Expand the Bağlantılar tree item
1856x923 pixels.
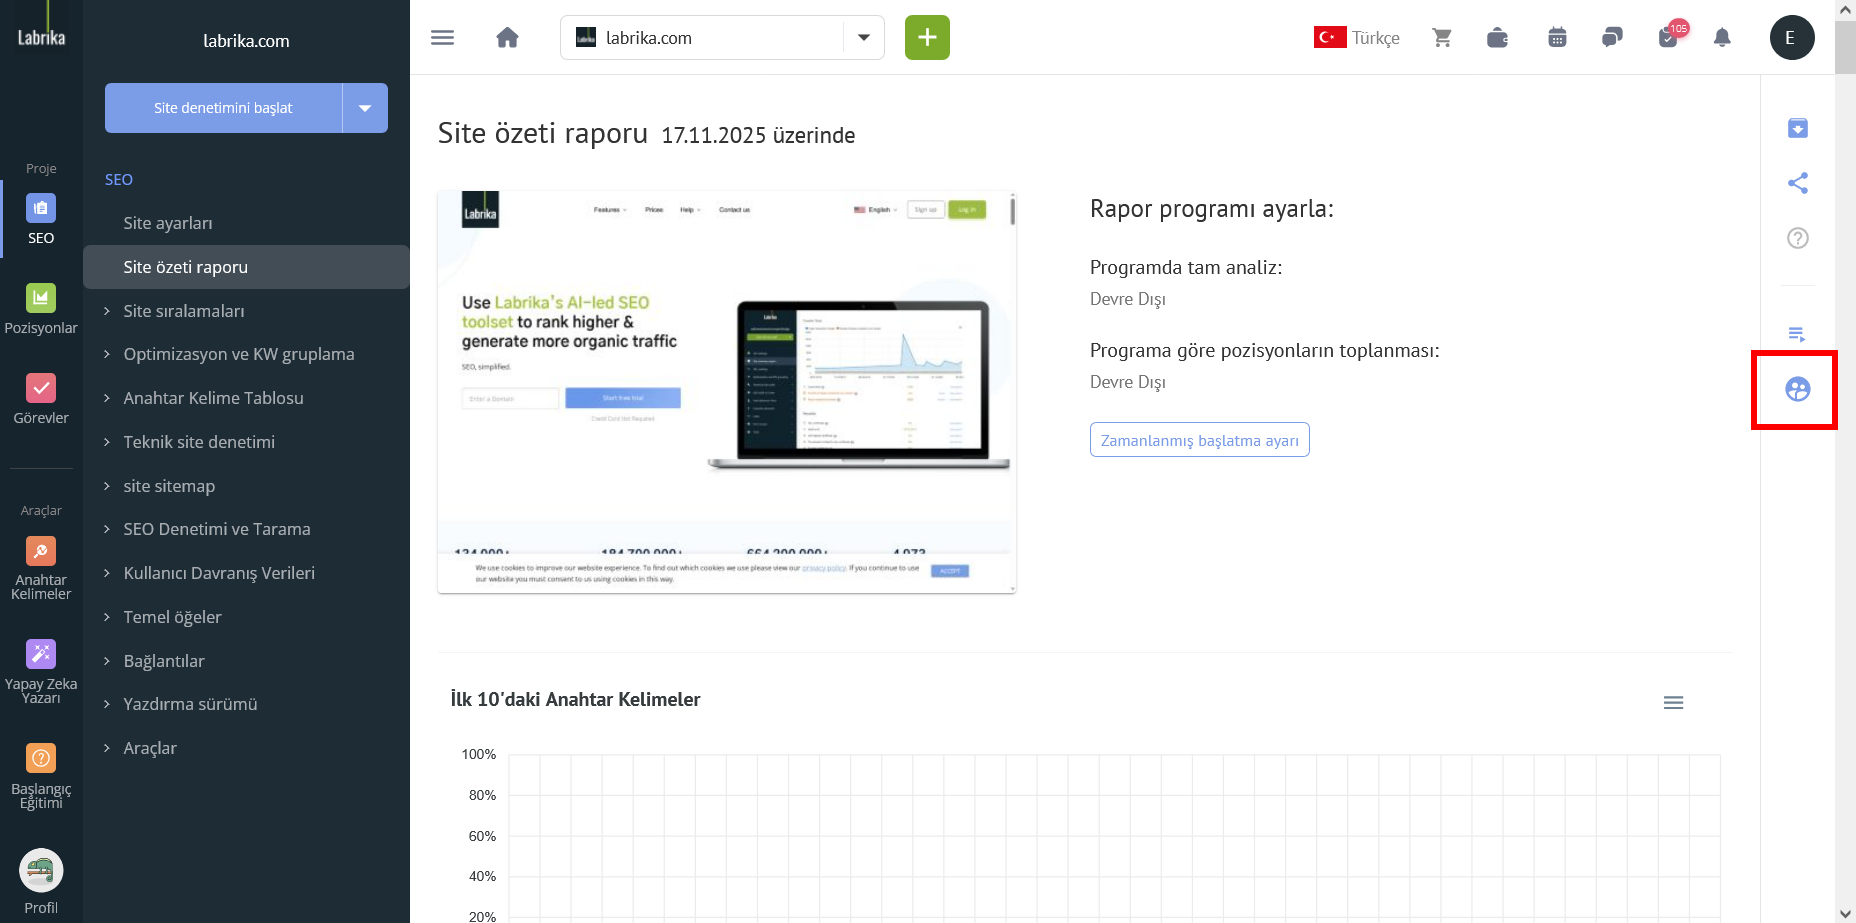pos(164,661)
